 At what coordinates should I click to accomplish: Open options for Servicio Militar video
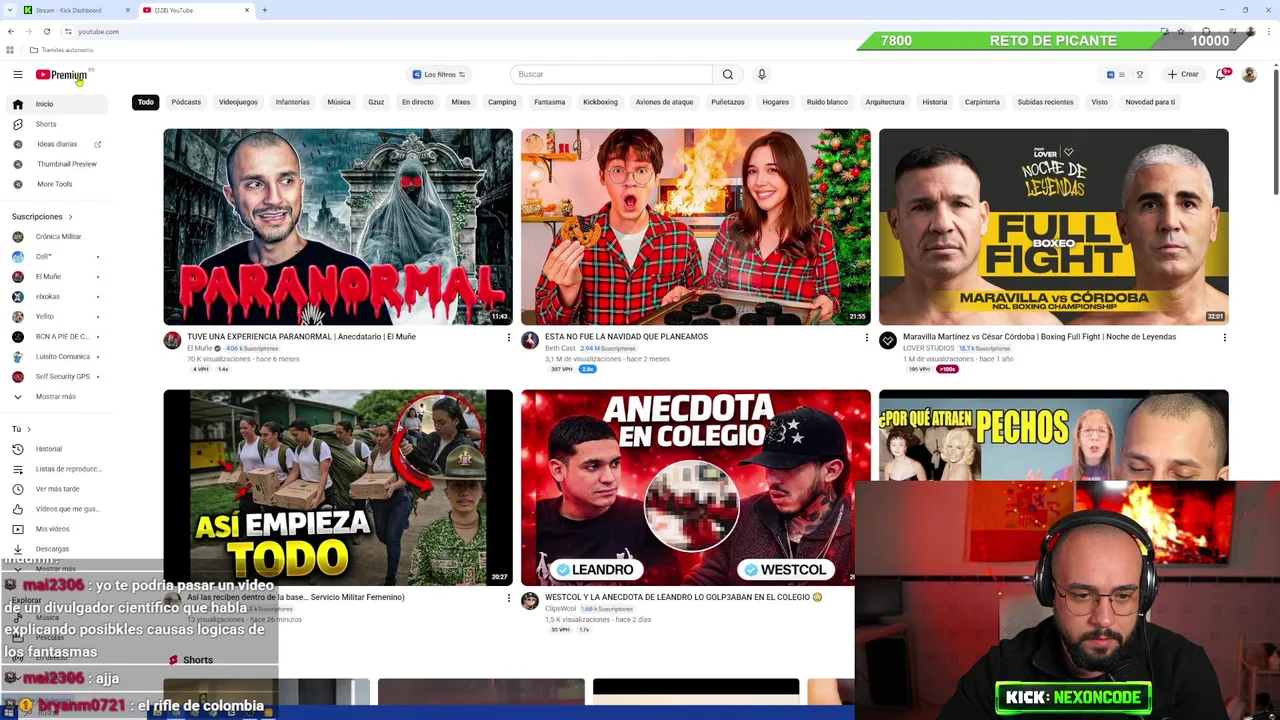(x=508, y=598)
